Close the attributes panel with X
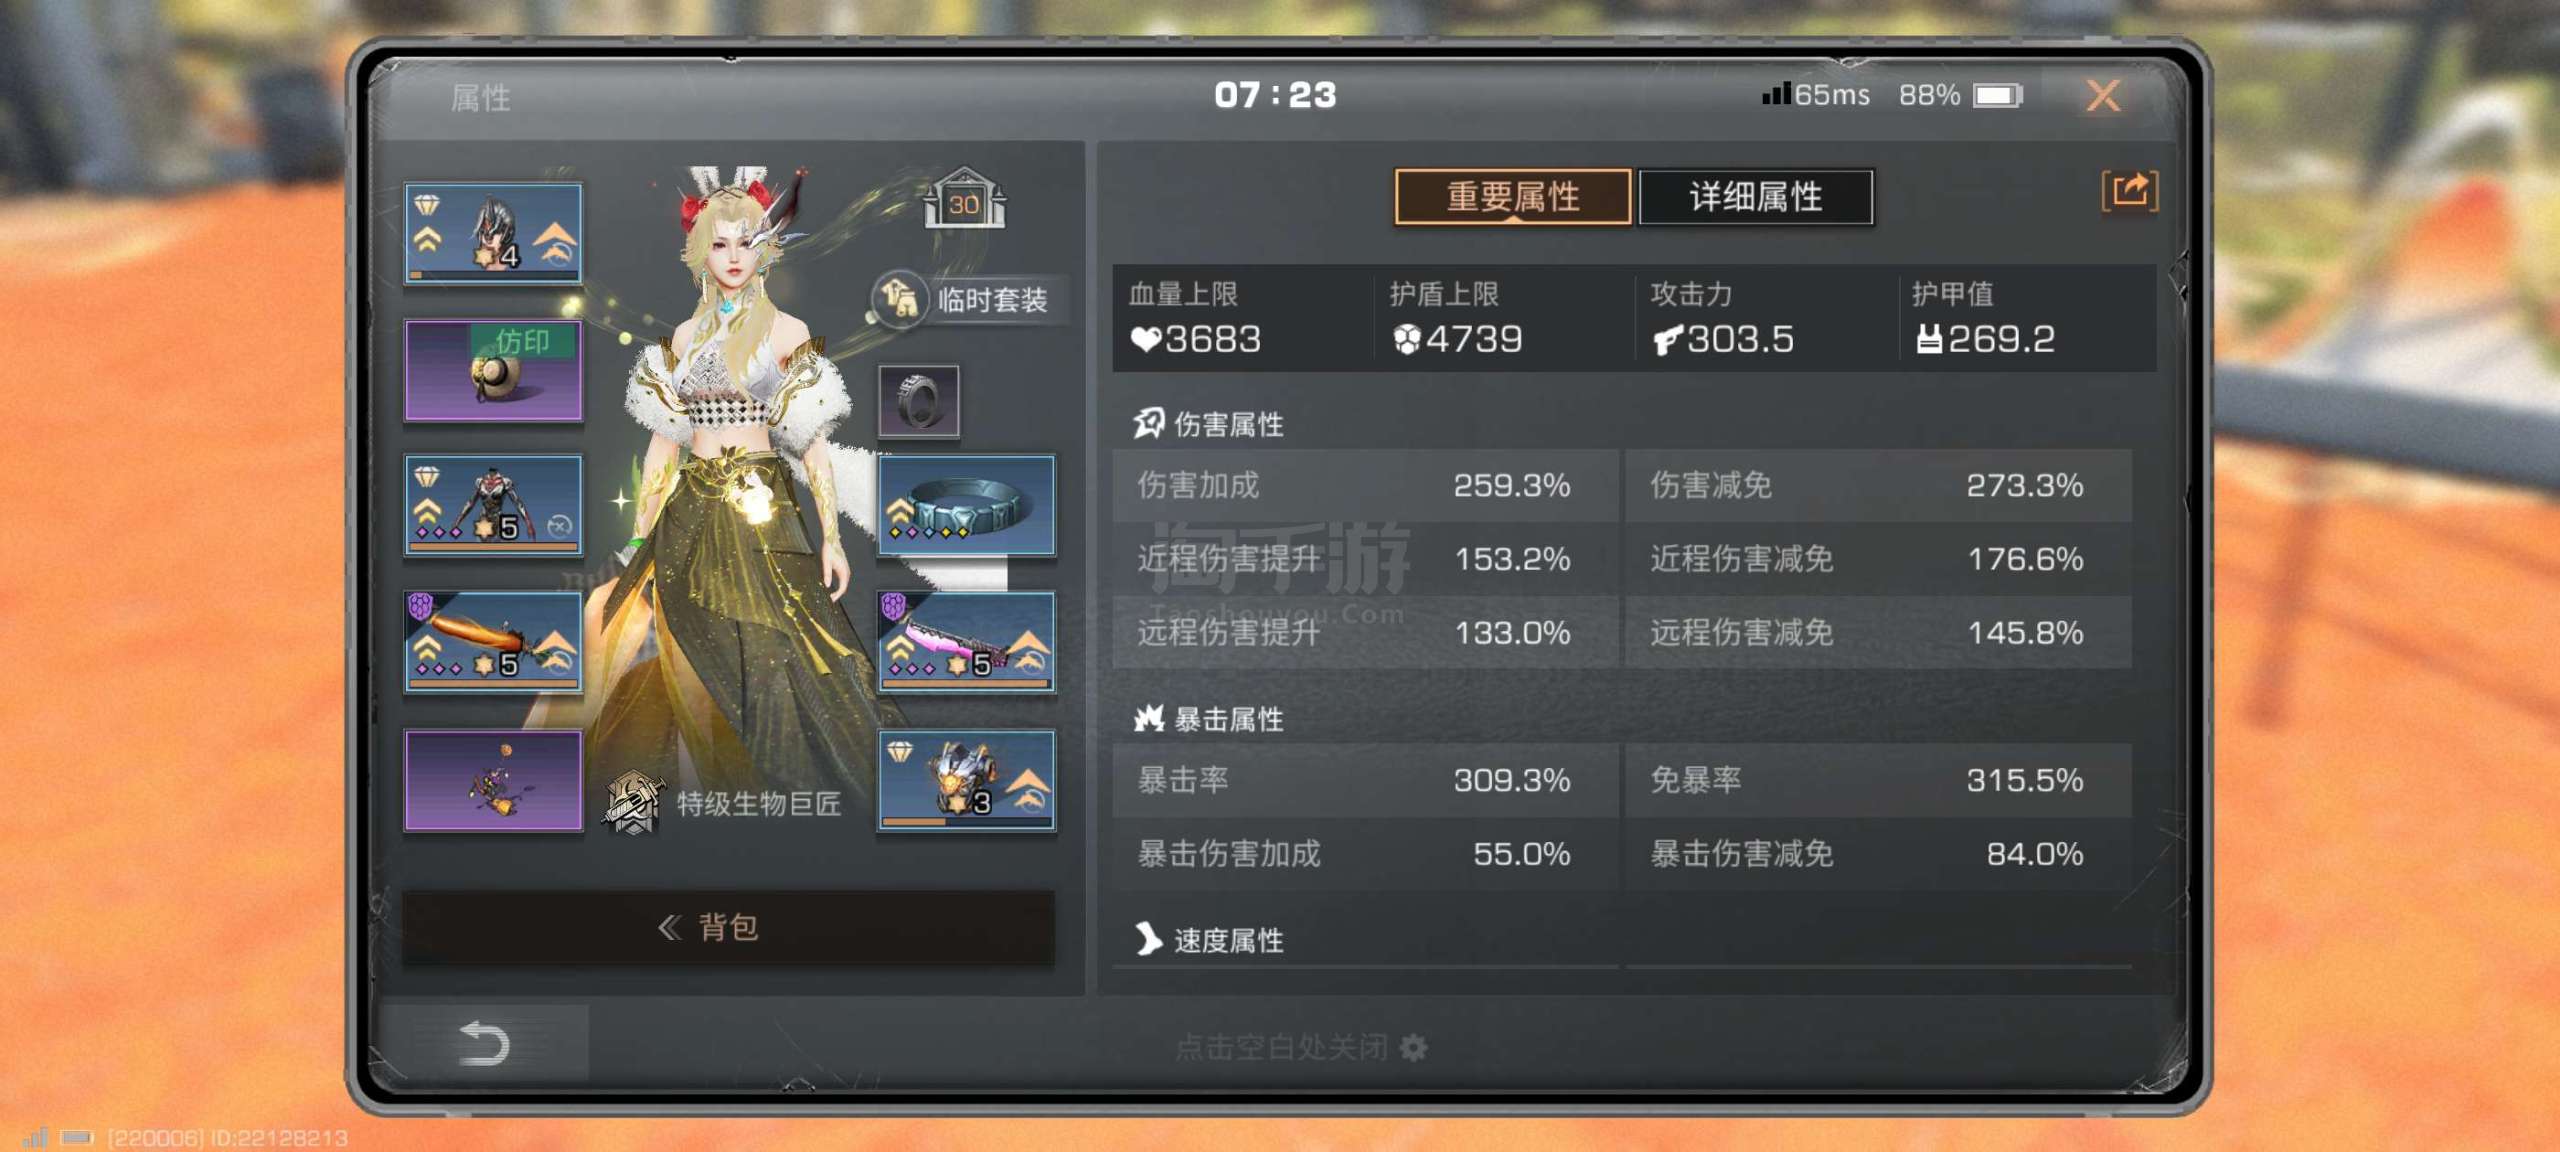This screenshot has height=1152, width=2560. click(2103, 96)
